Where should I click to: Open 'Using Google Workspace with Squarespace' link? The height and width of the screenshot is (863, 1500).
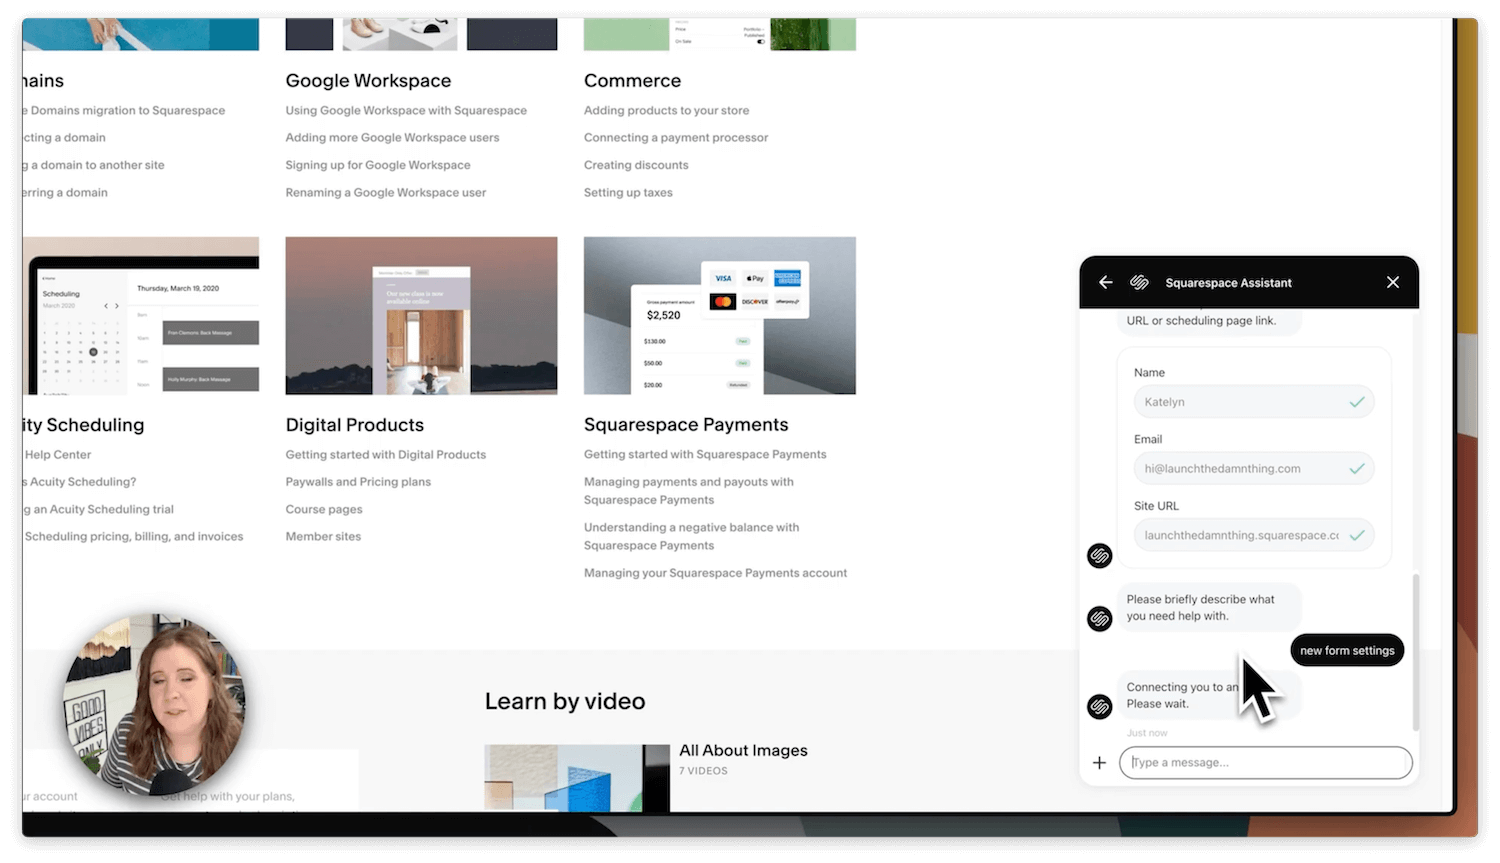(406, 111)
